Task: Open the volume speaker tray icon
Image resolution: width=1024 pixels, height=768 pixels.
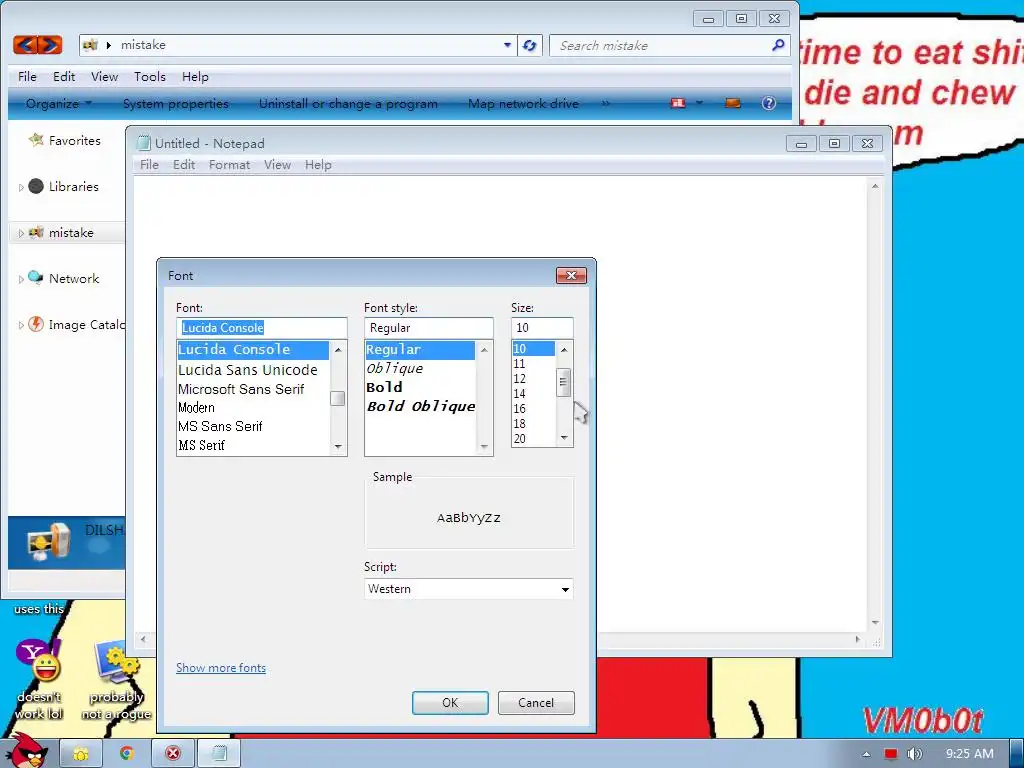Action: 915,754
